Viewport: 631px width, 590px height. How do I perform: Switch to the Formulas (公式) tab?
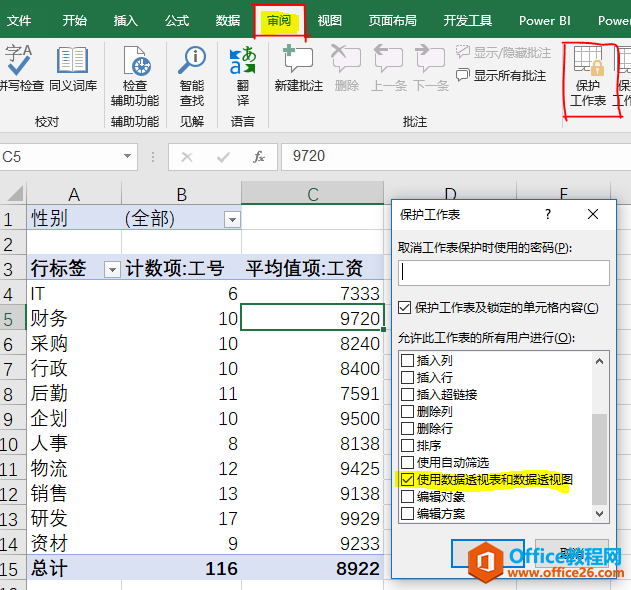[x=177, y=20]
